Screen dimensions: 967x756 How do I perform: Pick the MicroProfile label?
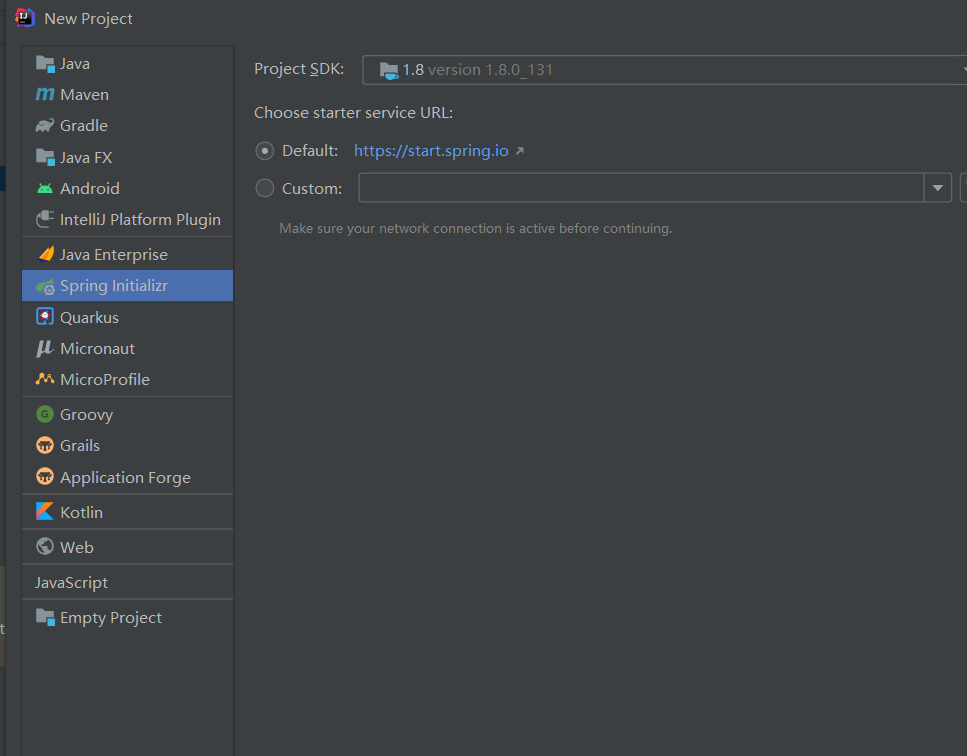click(105, 379)
